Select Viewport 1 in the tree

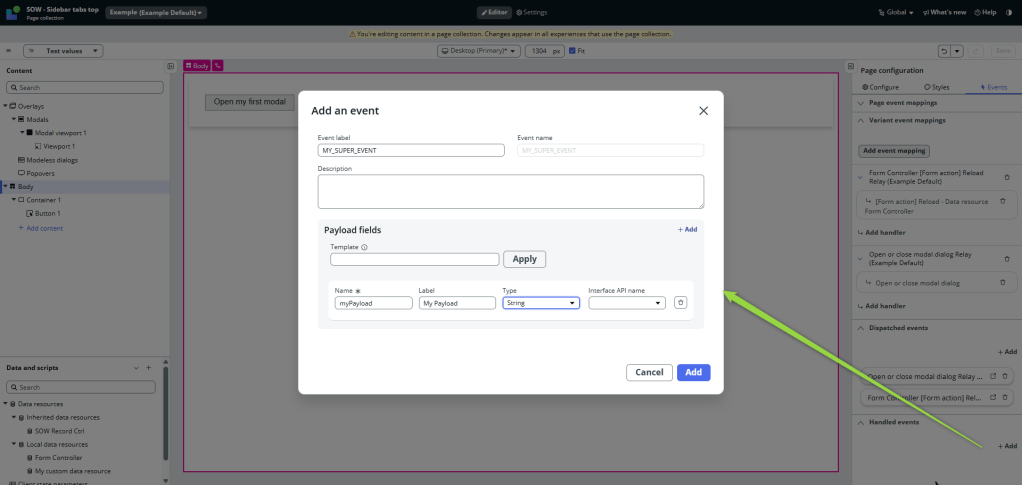(59, 146)
